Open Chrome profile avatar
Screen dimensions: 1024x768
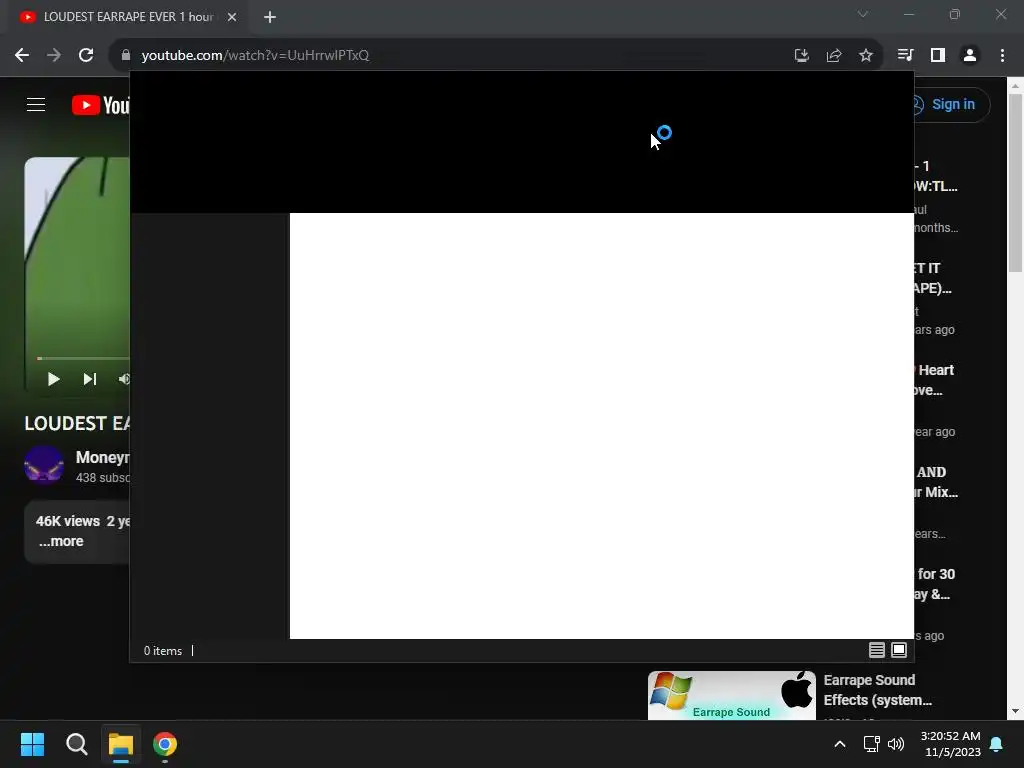point(970,56)
